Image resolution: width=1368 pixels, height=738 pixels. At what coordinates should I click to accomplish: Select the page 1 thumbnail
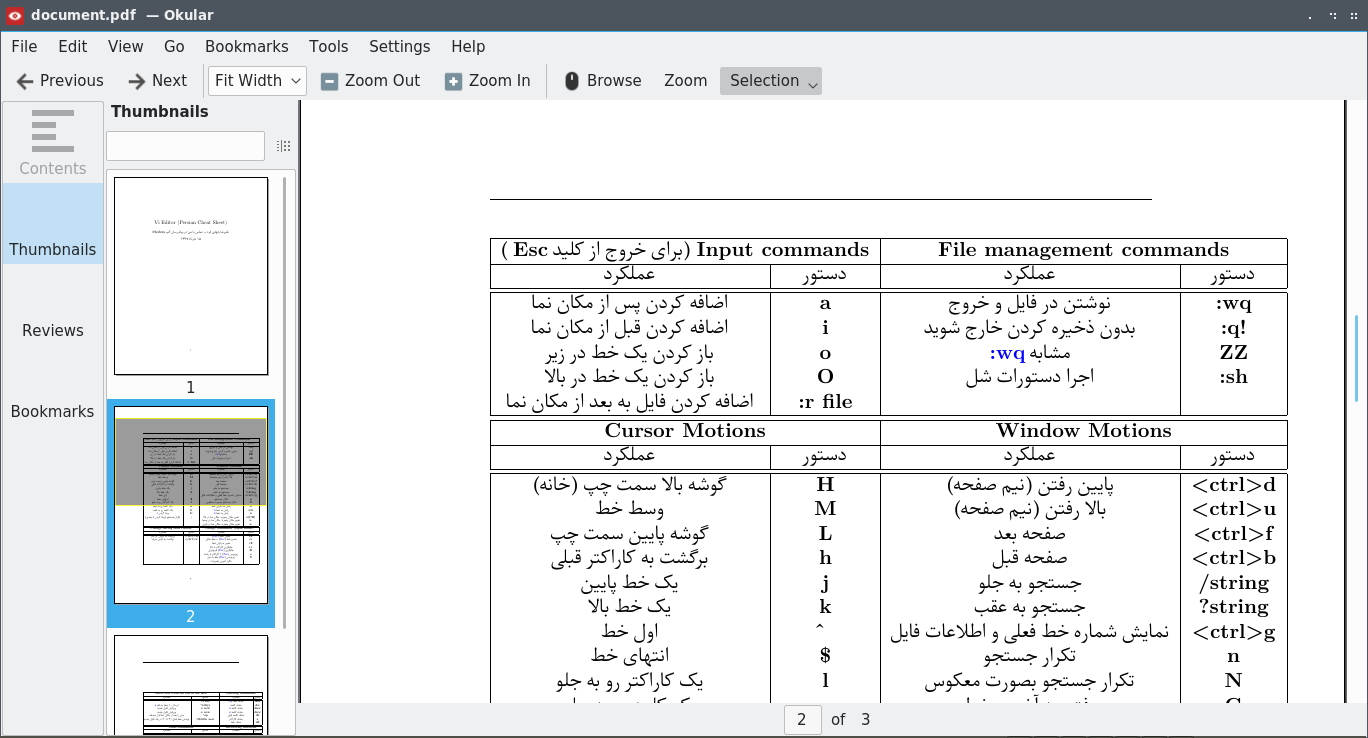[x=191, y=276]
